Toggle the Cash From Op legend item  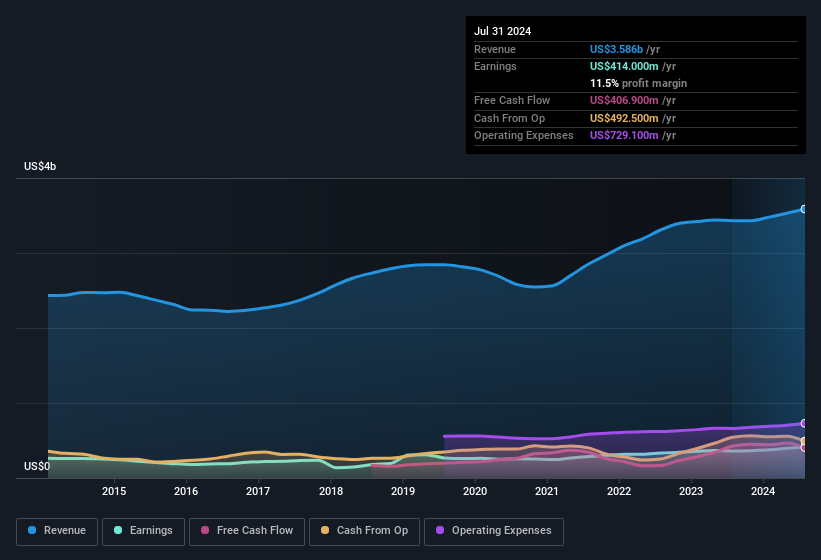pos(362,531)
